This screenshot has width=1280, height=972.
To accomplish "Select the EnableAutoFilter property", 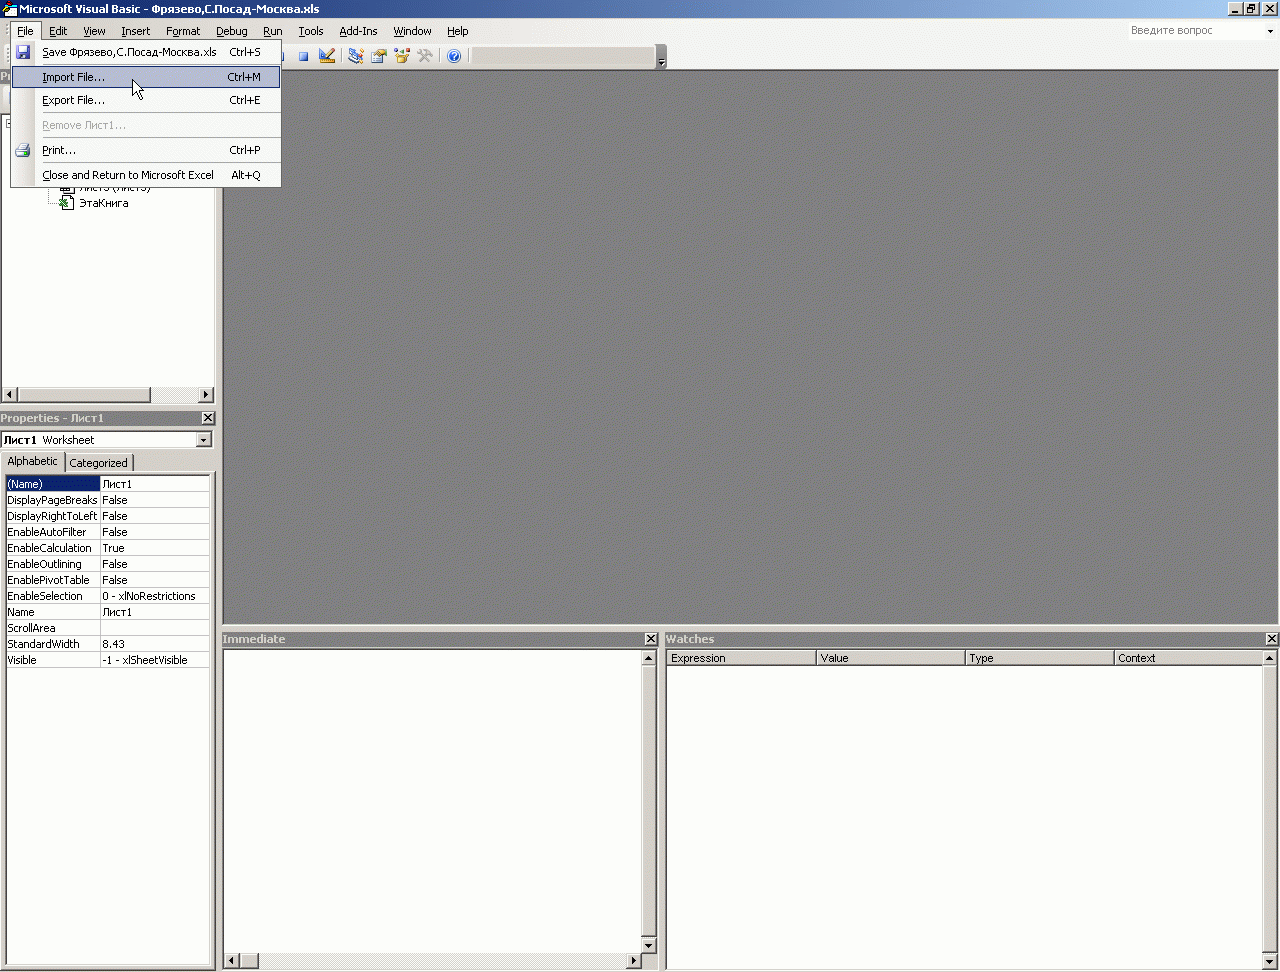I will tap(108, 532).
